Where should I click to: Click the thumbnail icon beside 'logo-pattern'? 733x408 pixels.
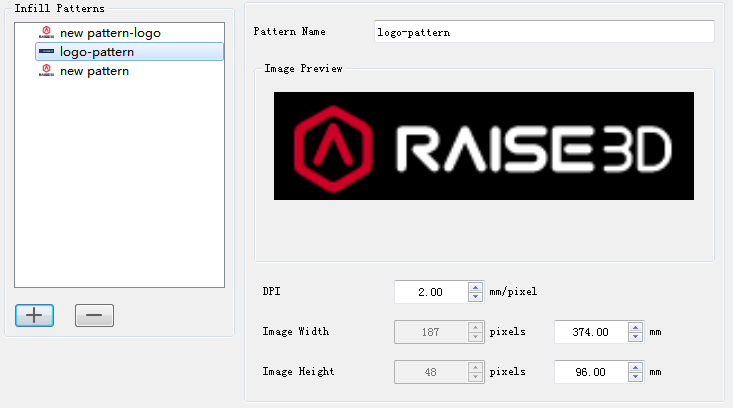(46, 51)
